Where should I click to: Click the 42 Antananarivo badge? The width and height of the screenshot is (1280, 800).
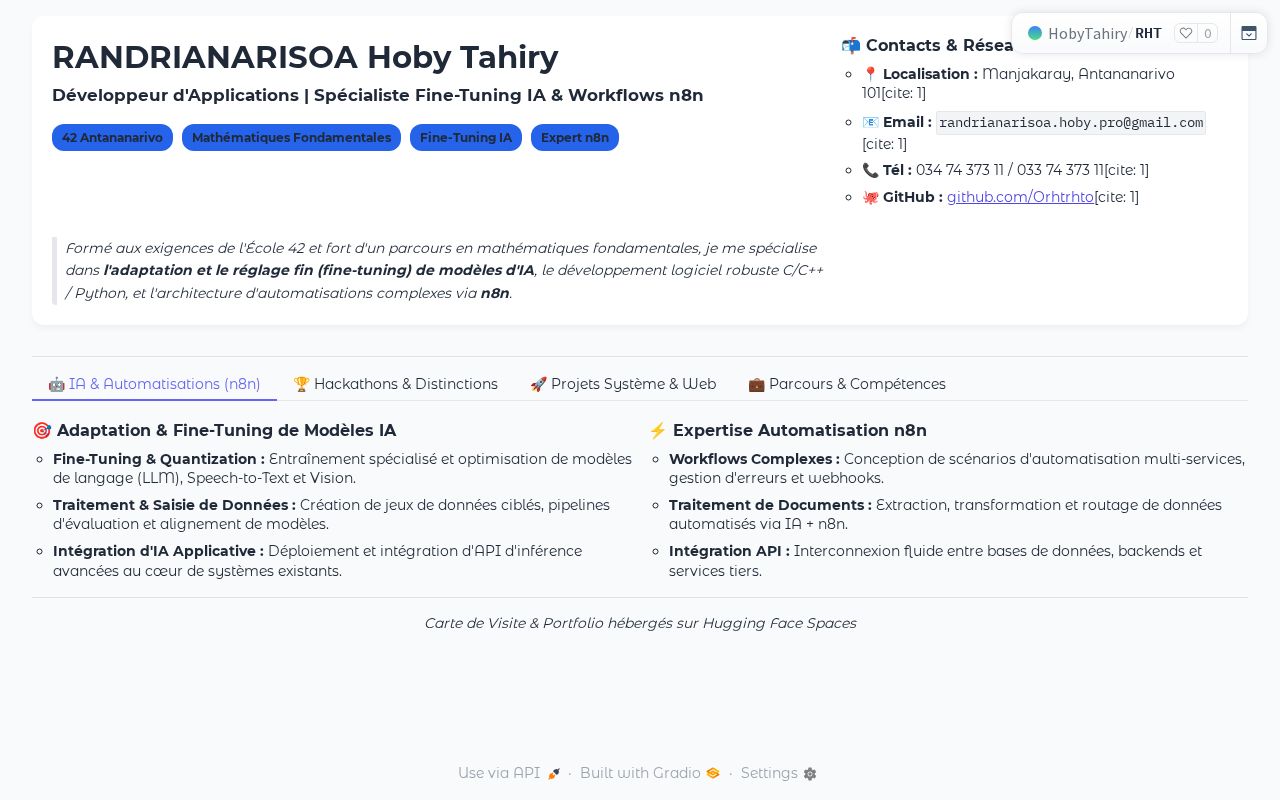pyautogui.click(x=112, y=138)
